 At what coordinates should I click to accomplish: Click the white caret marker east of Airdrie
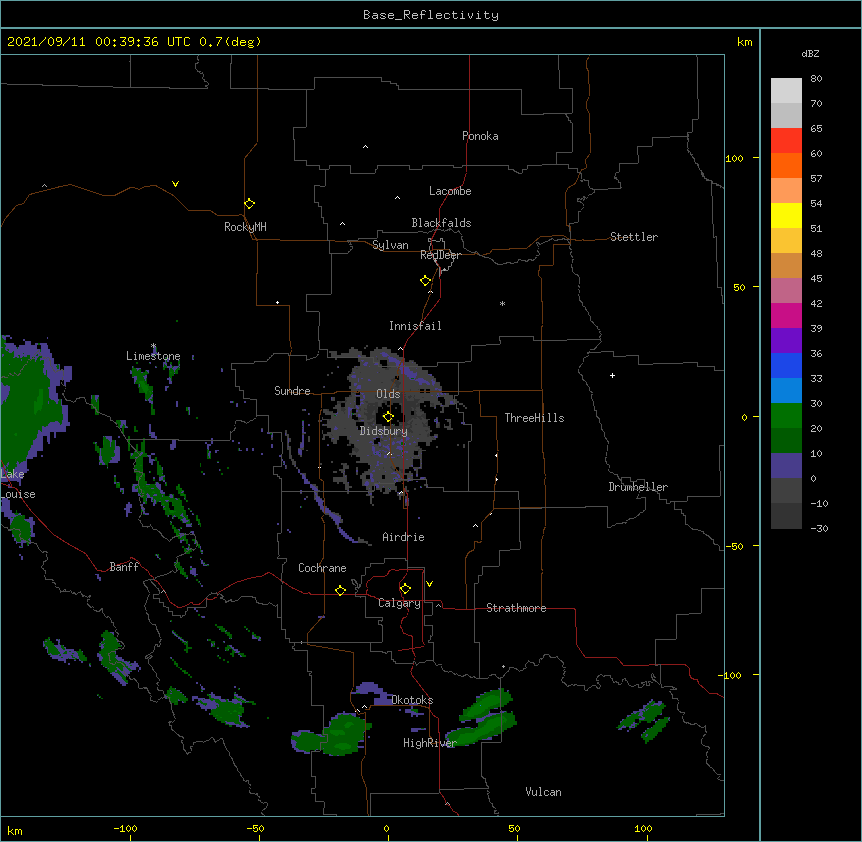[476, 526]
